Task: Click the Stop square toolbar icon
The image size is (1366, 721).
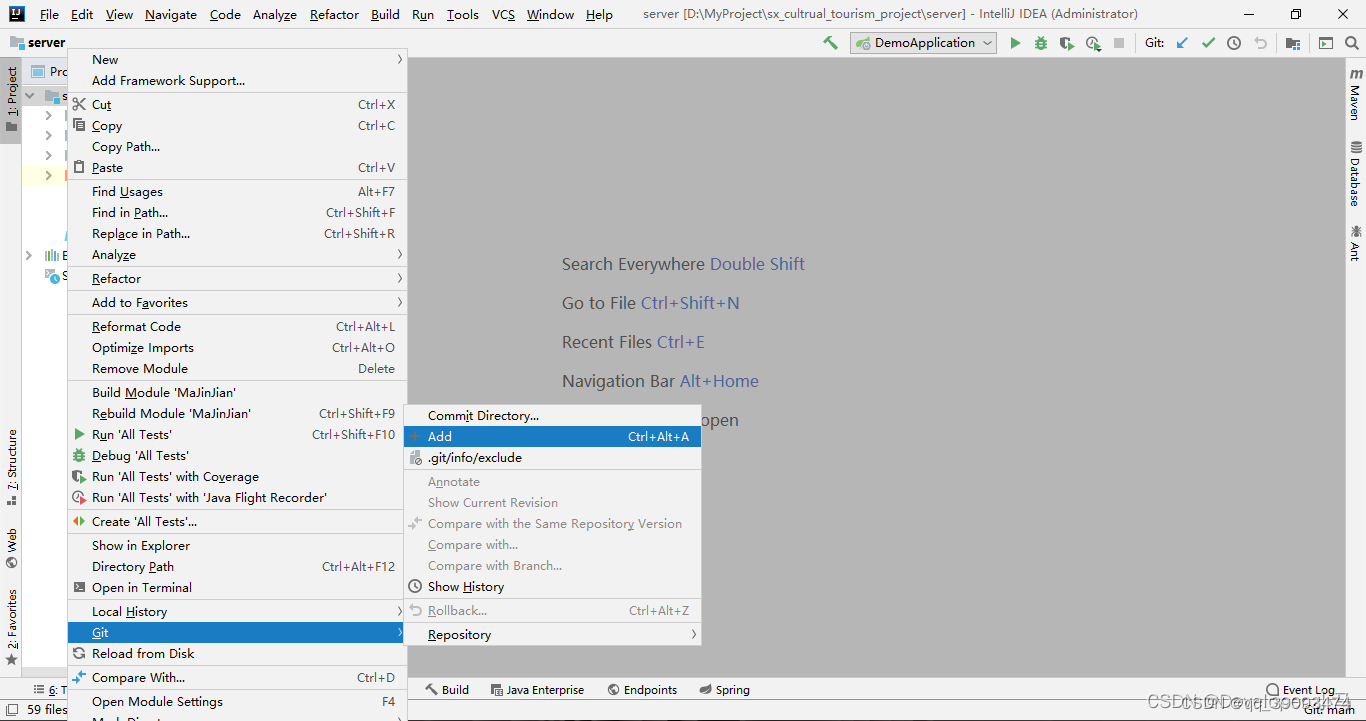Action: (1119, 43)
